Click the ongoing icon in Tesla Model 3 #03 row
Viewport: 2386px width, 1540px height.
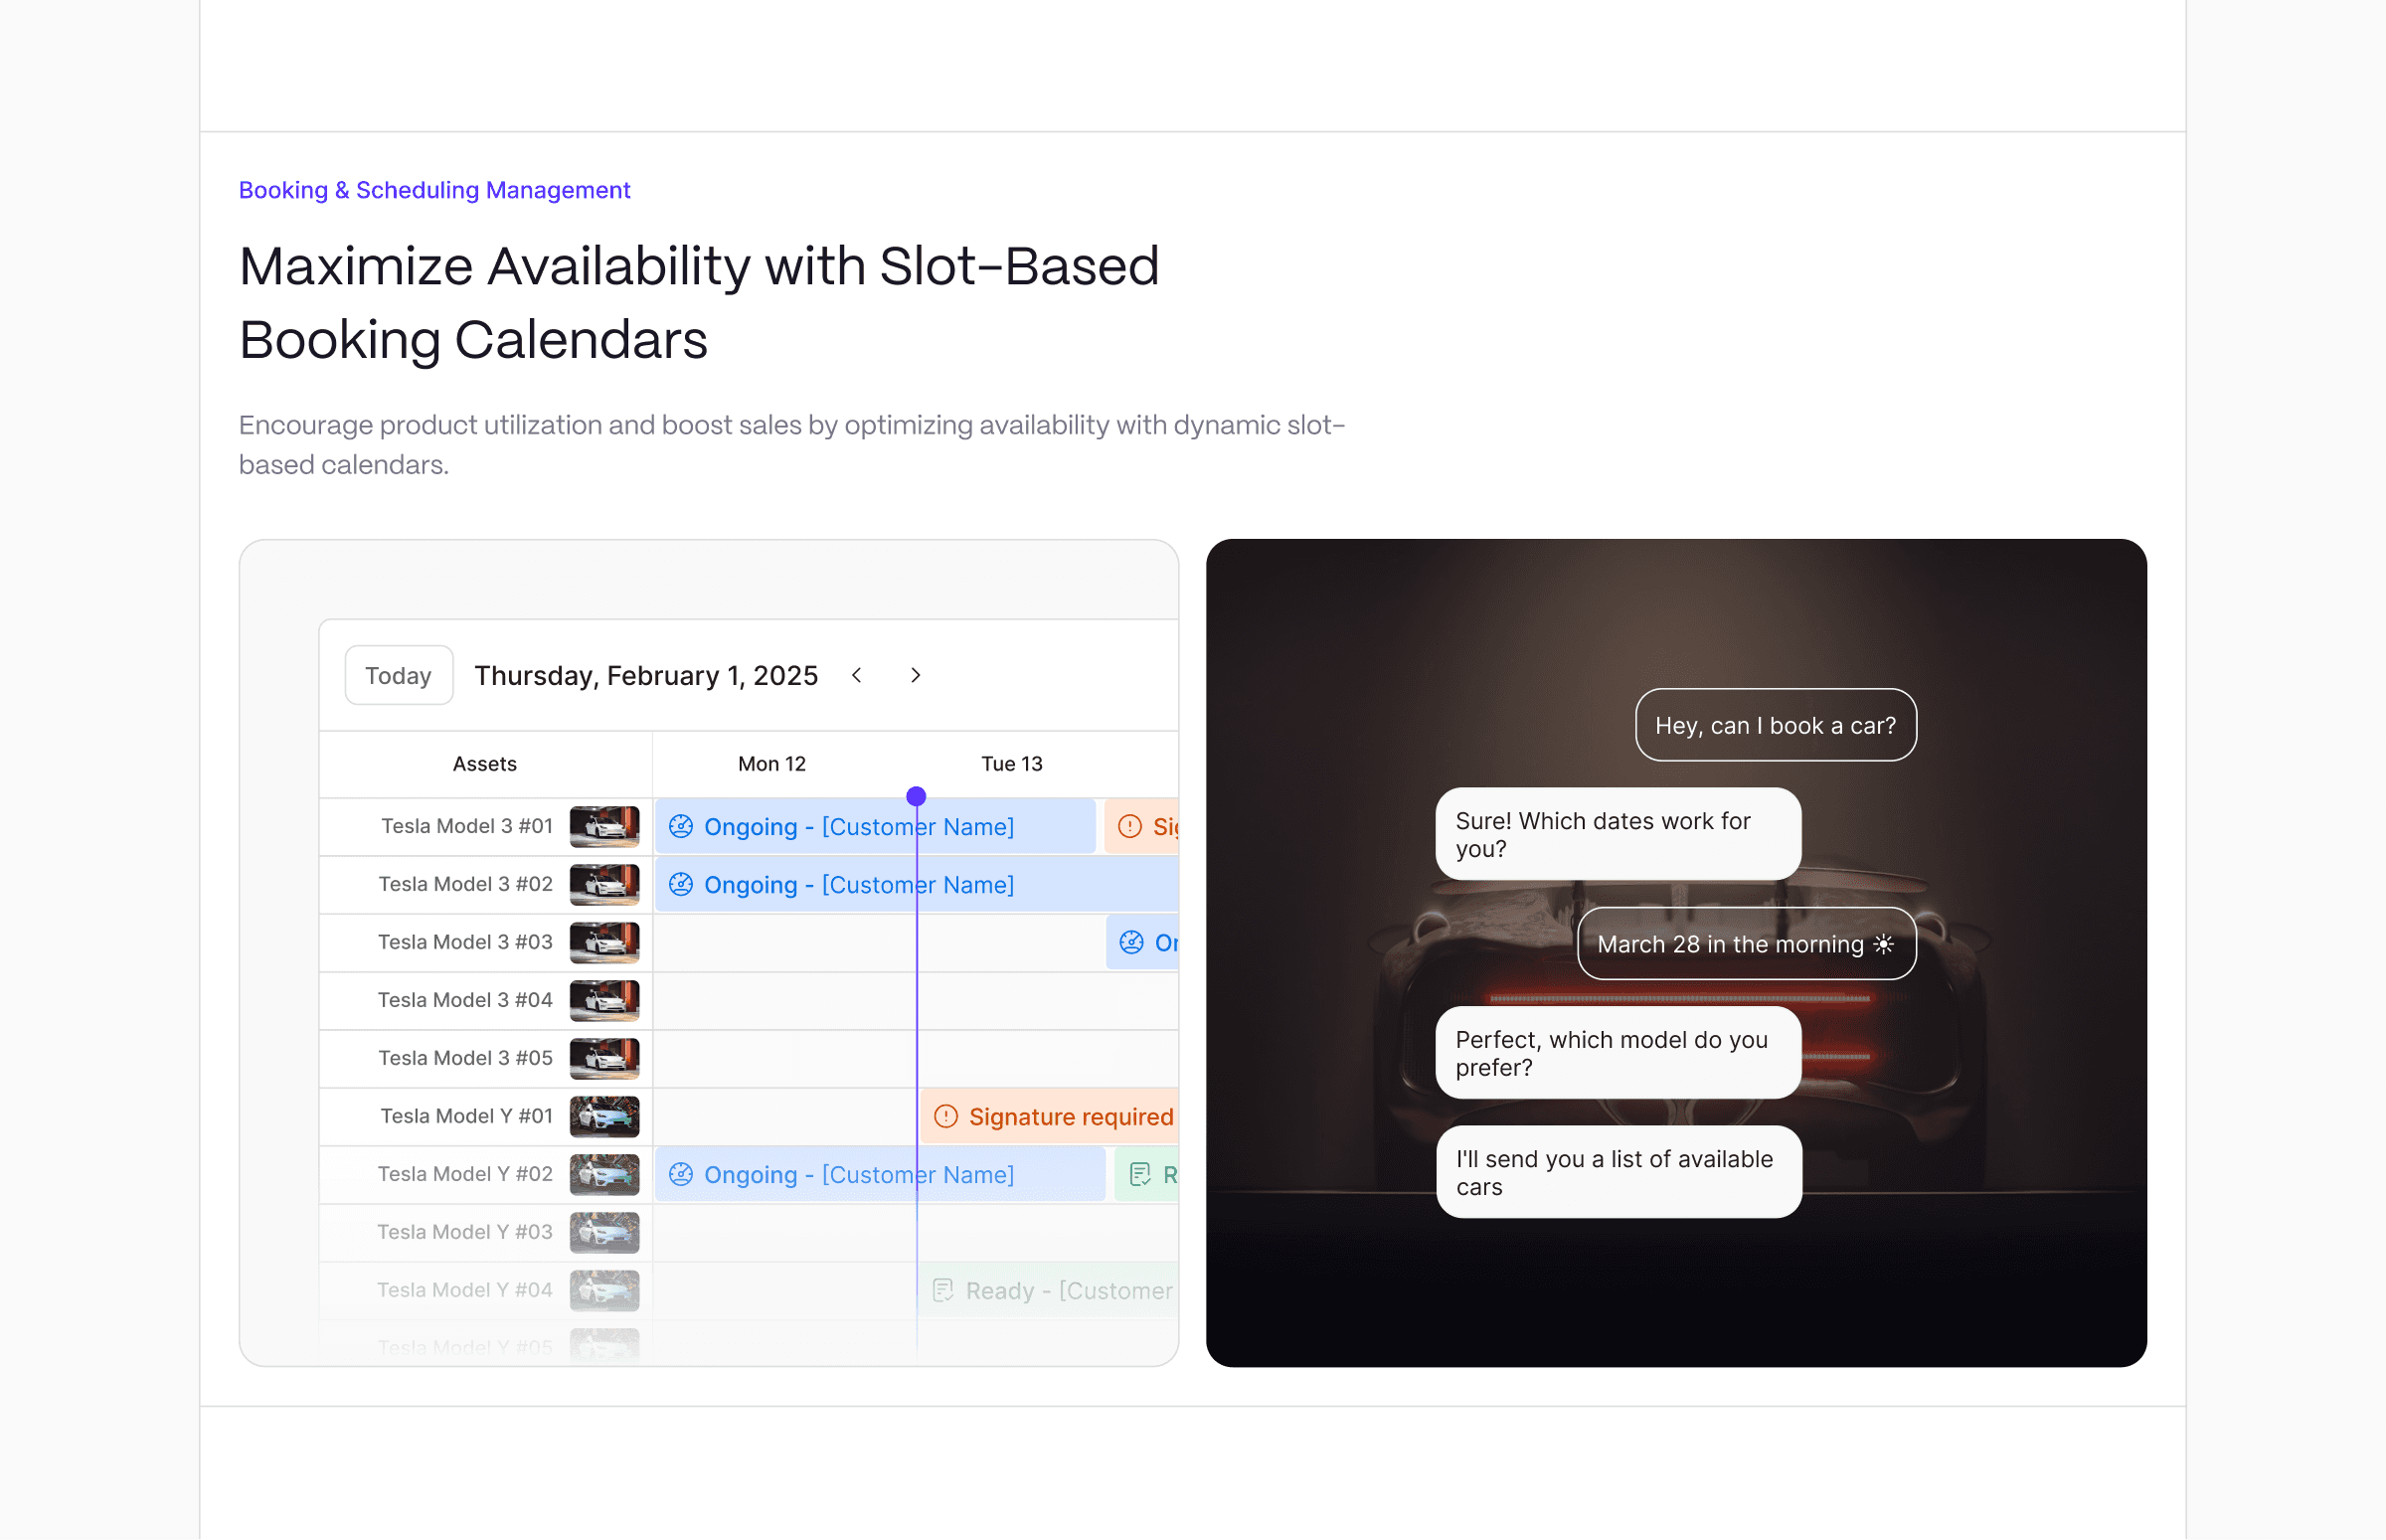pos(1132,942)
